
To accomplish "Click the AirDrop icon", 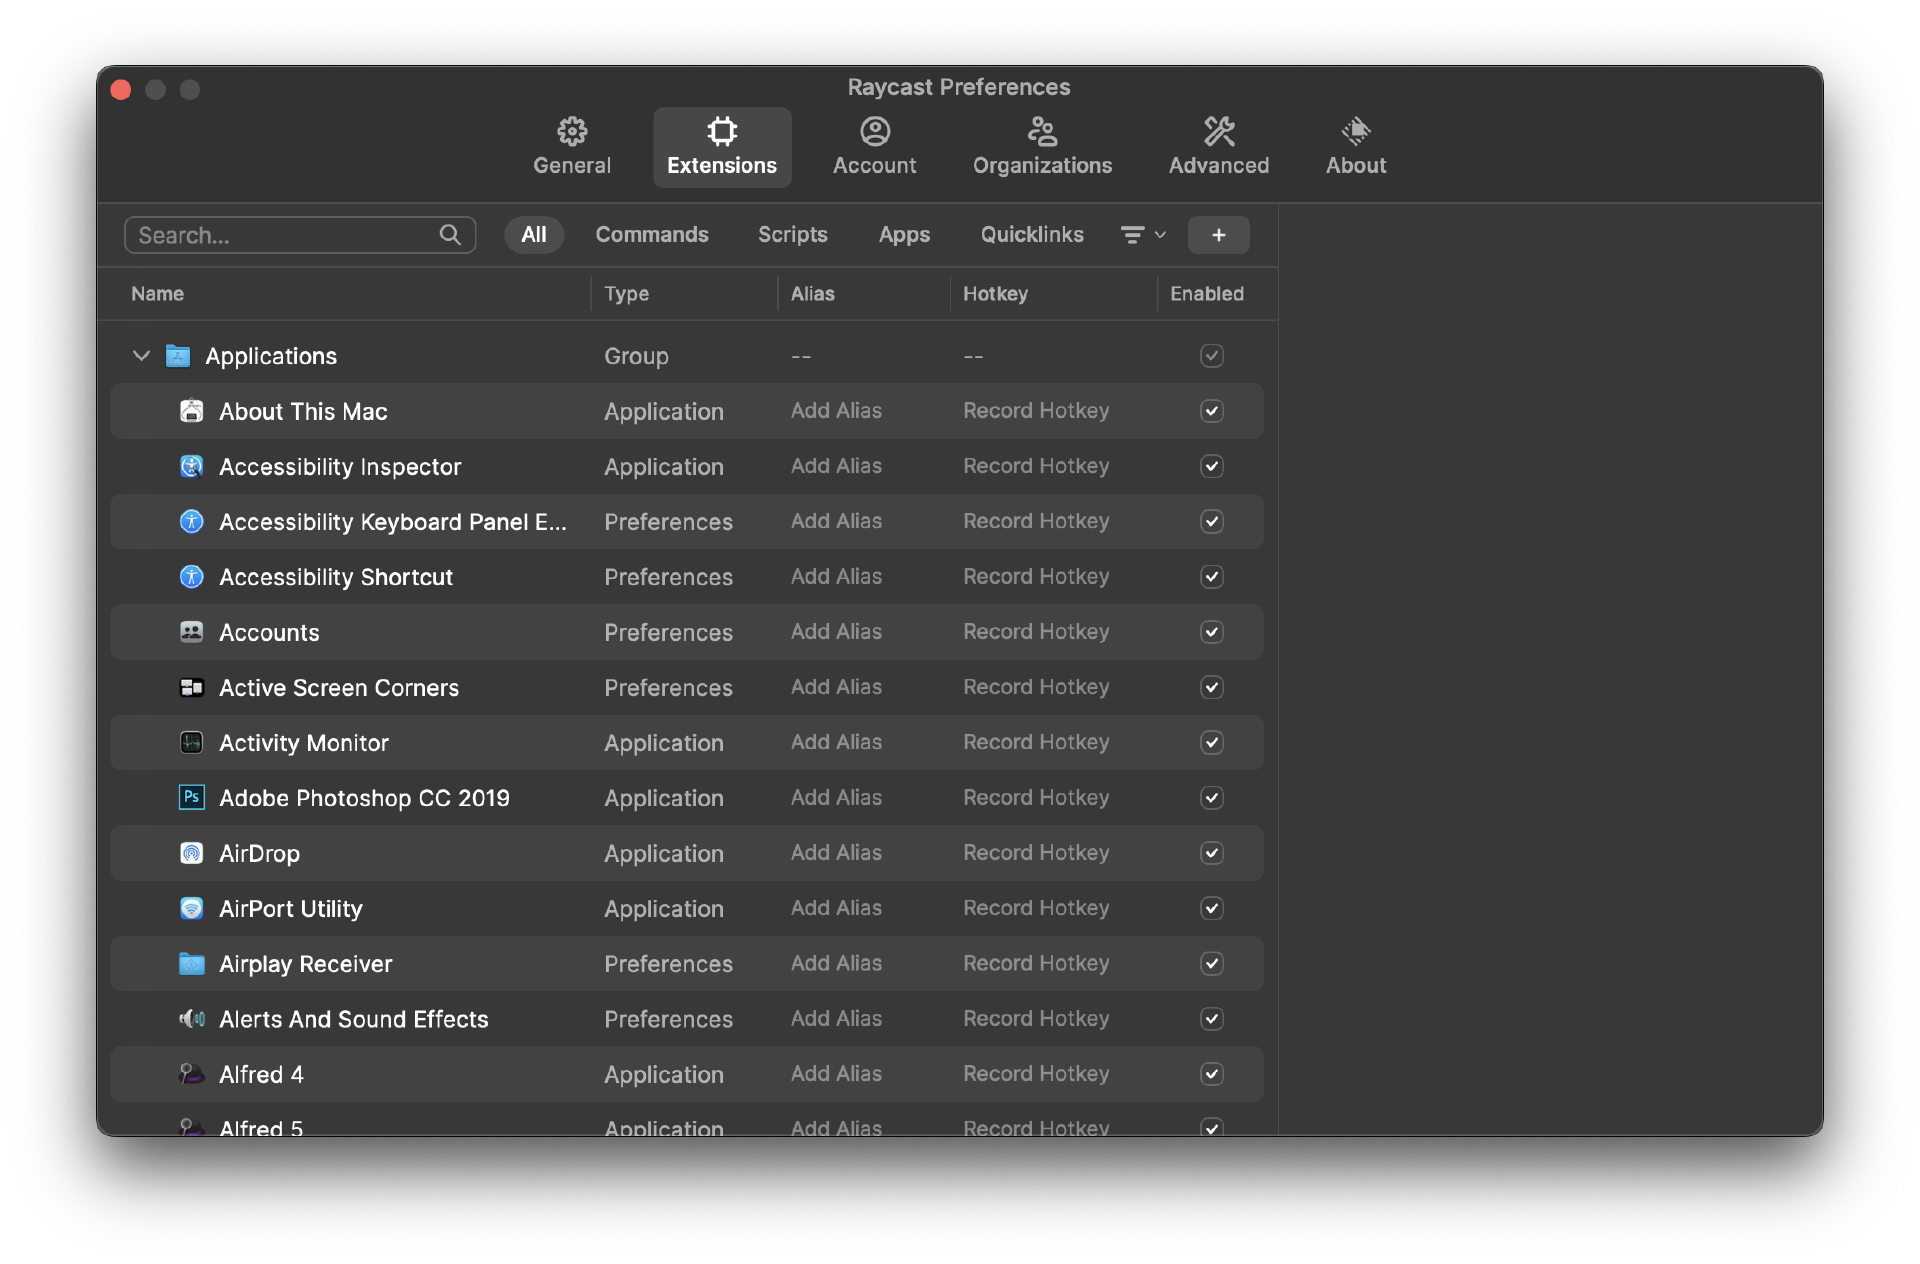I will tap(191, 853).
